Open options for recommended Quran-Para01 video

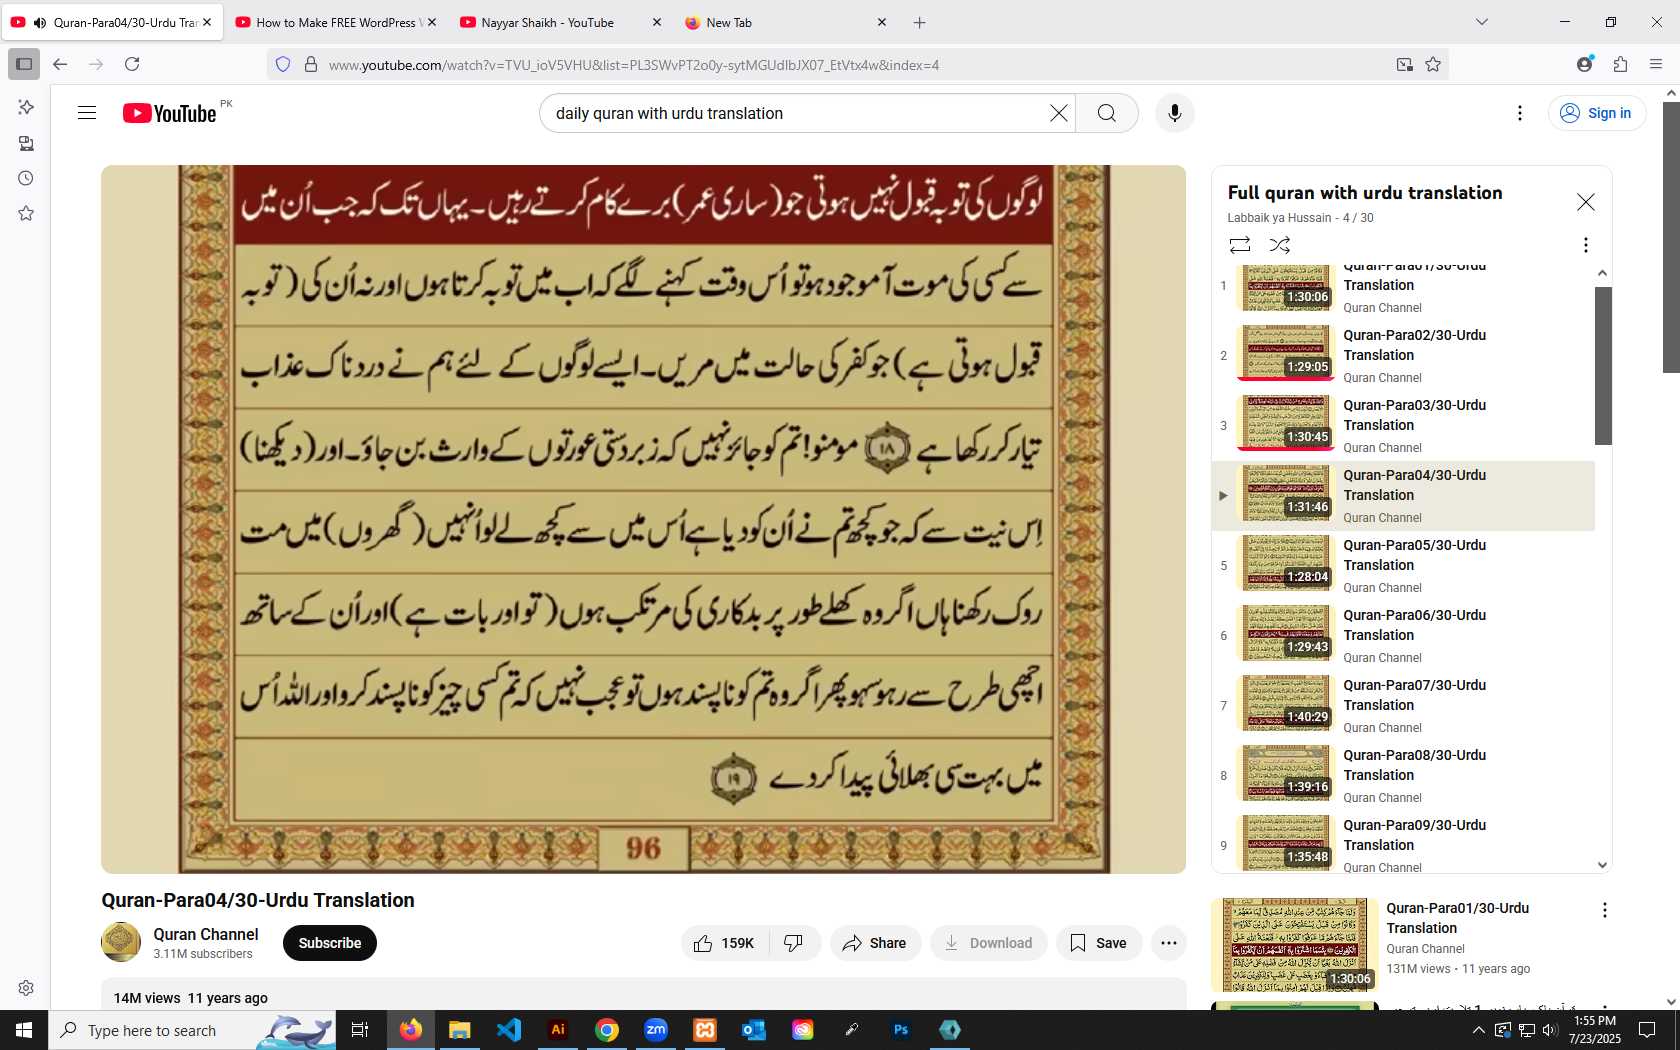[1604, 910]
